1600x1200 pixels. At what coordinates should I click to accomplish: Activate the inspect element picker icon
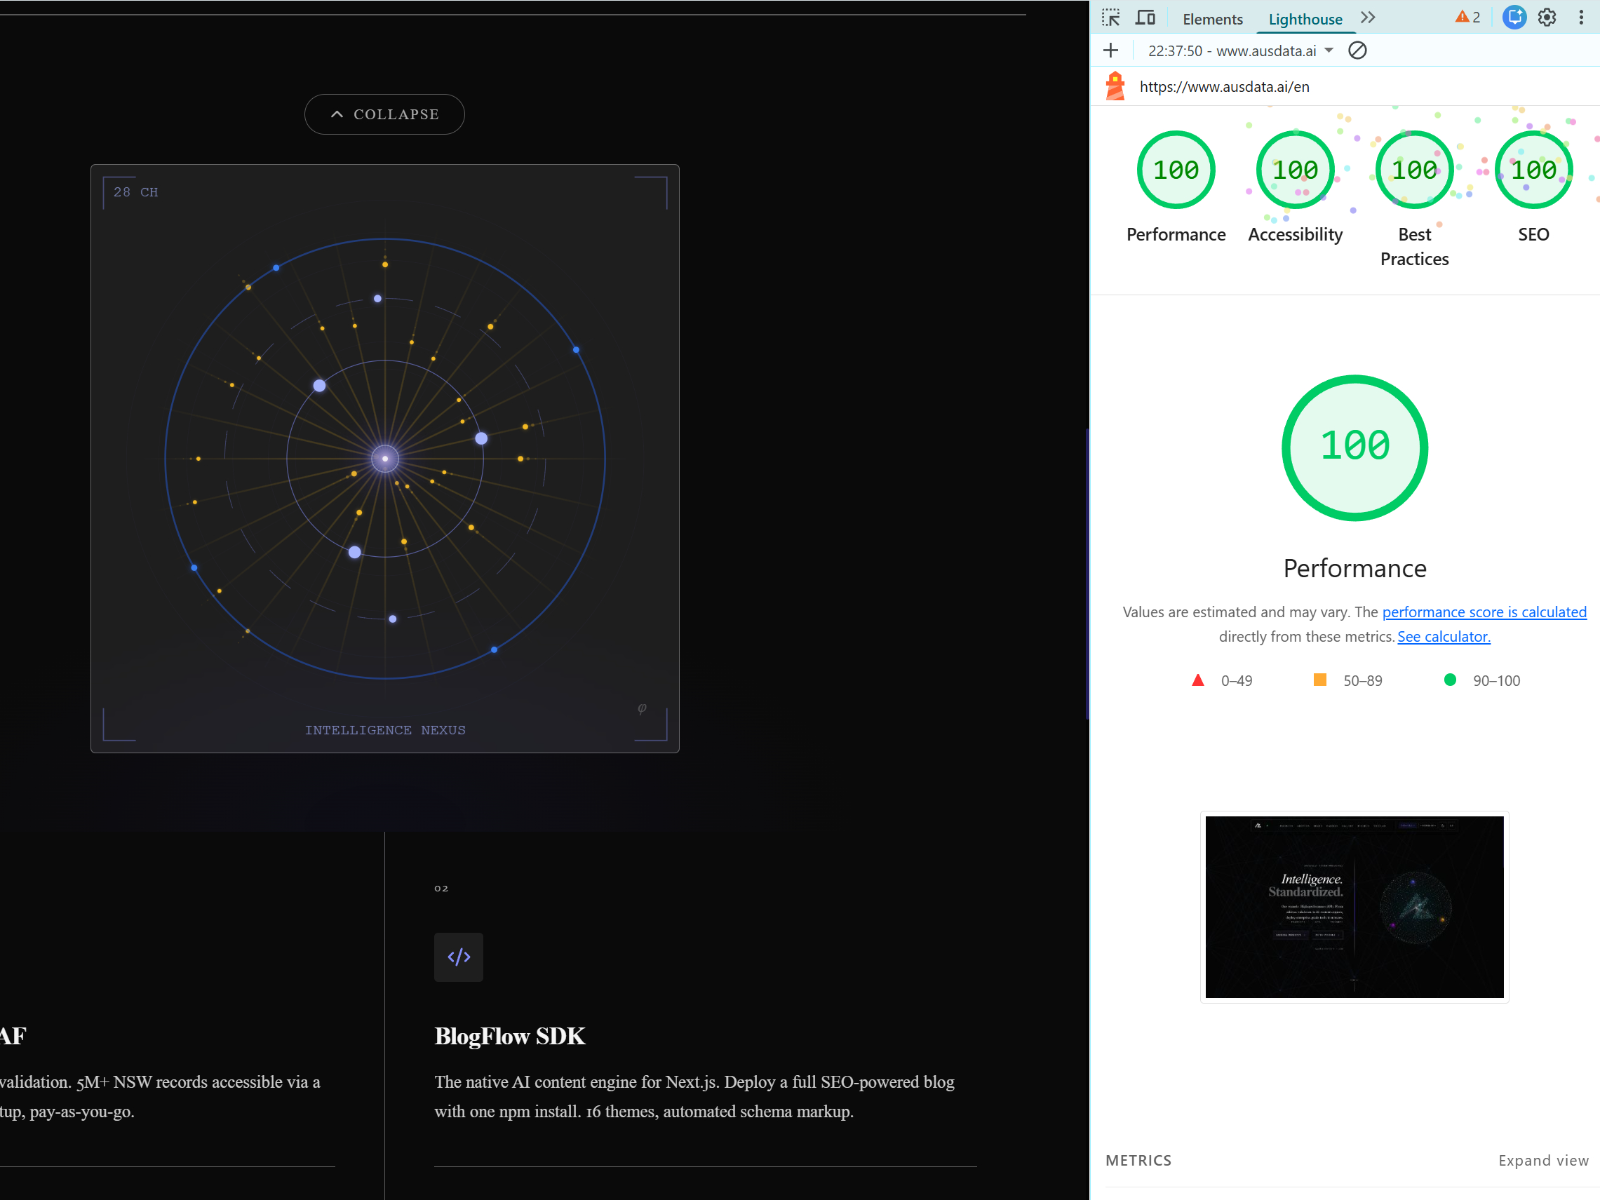coord(1111,18)
